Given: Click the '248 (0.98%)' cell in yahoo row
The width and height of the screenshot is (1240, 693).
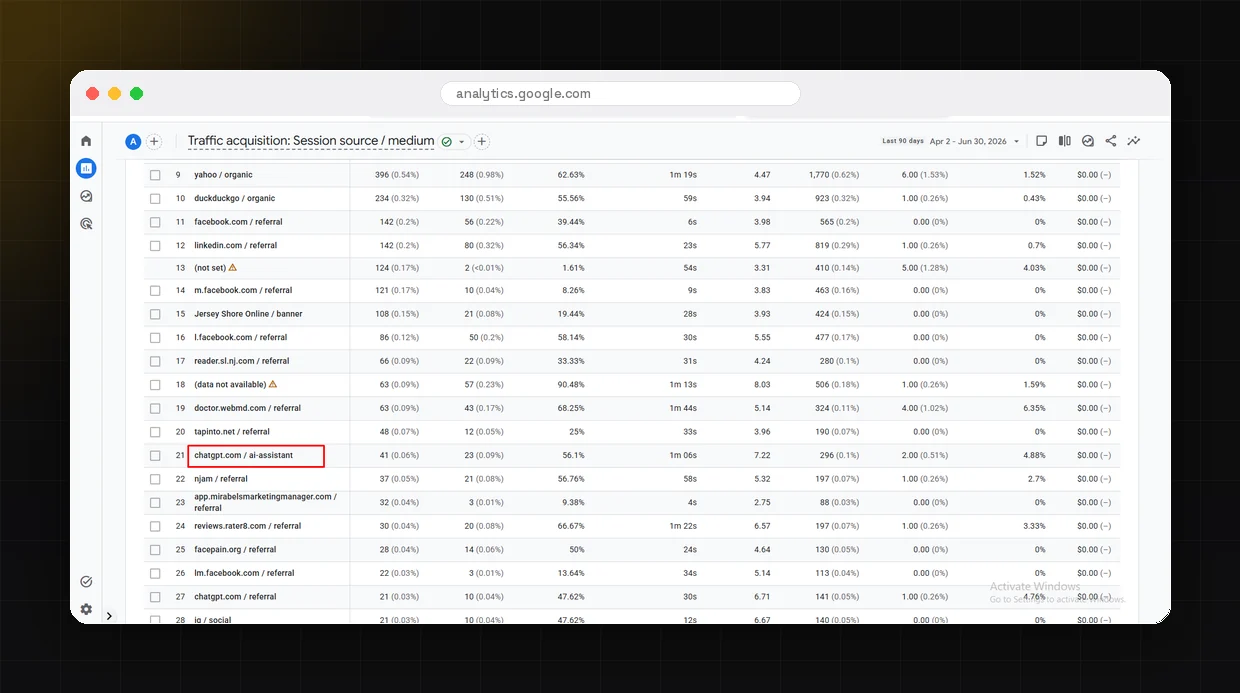Looking at the screenshot, I should tap(482, 175).
